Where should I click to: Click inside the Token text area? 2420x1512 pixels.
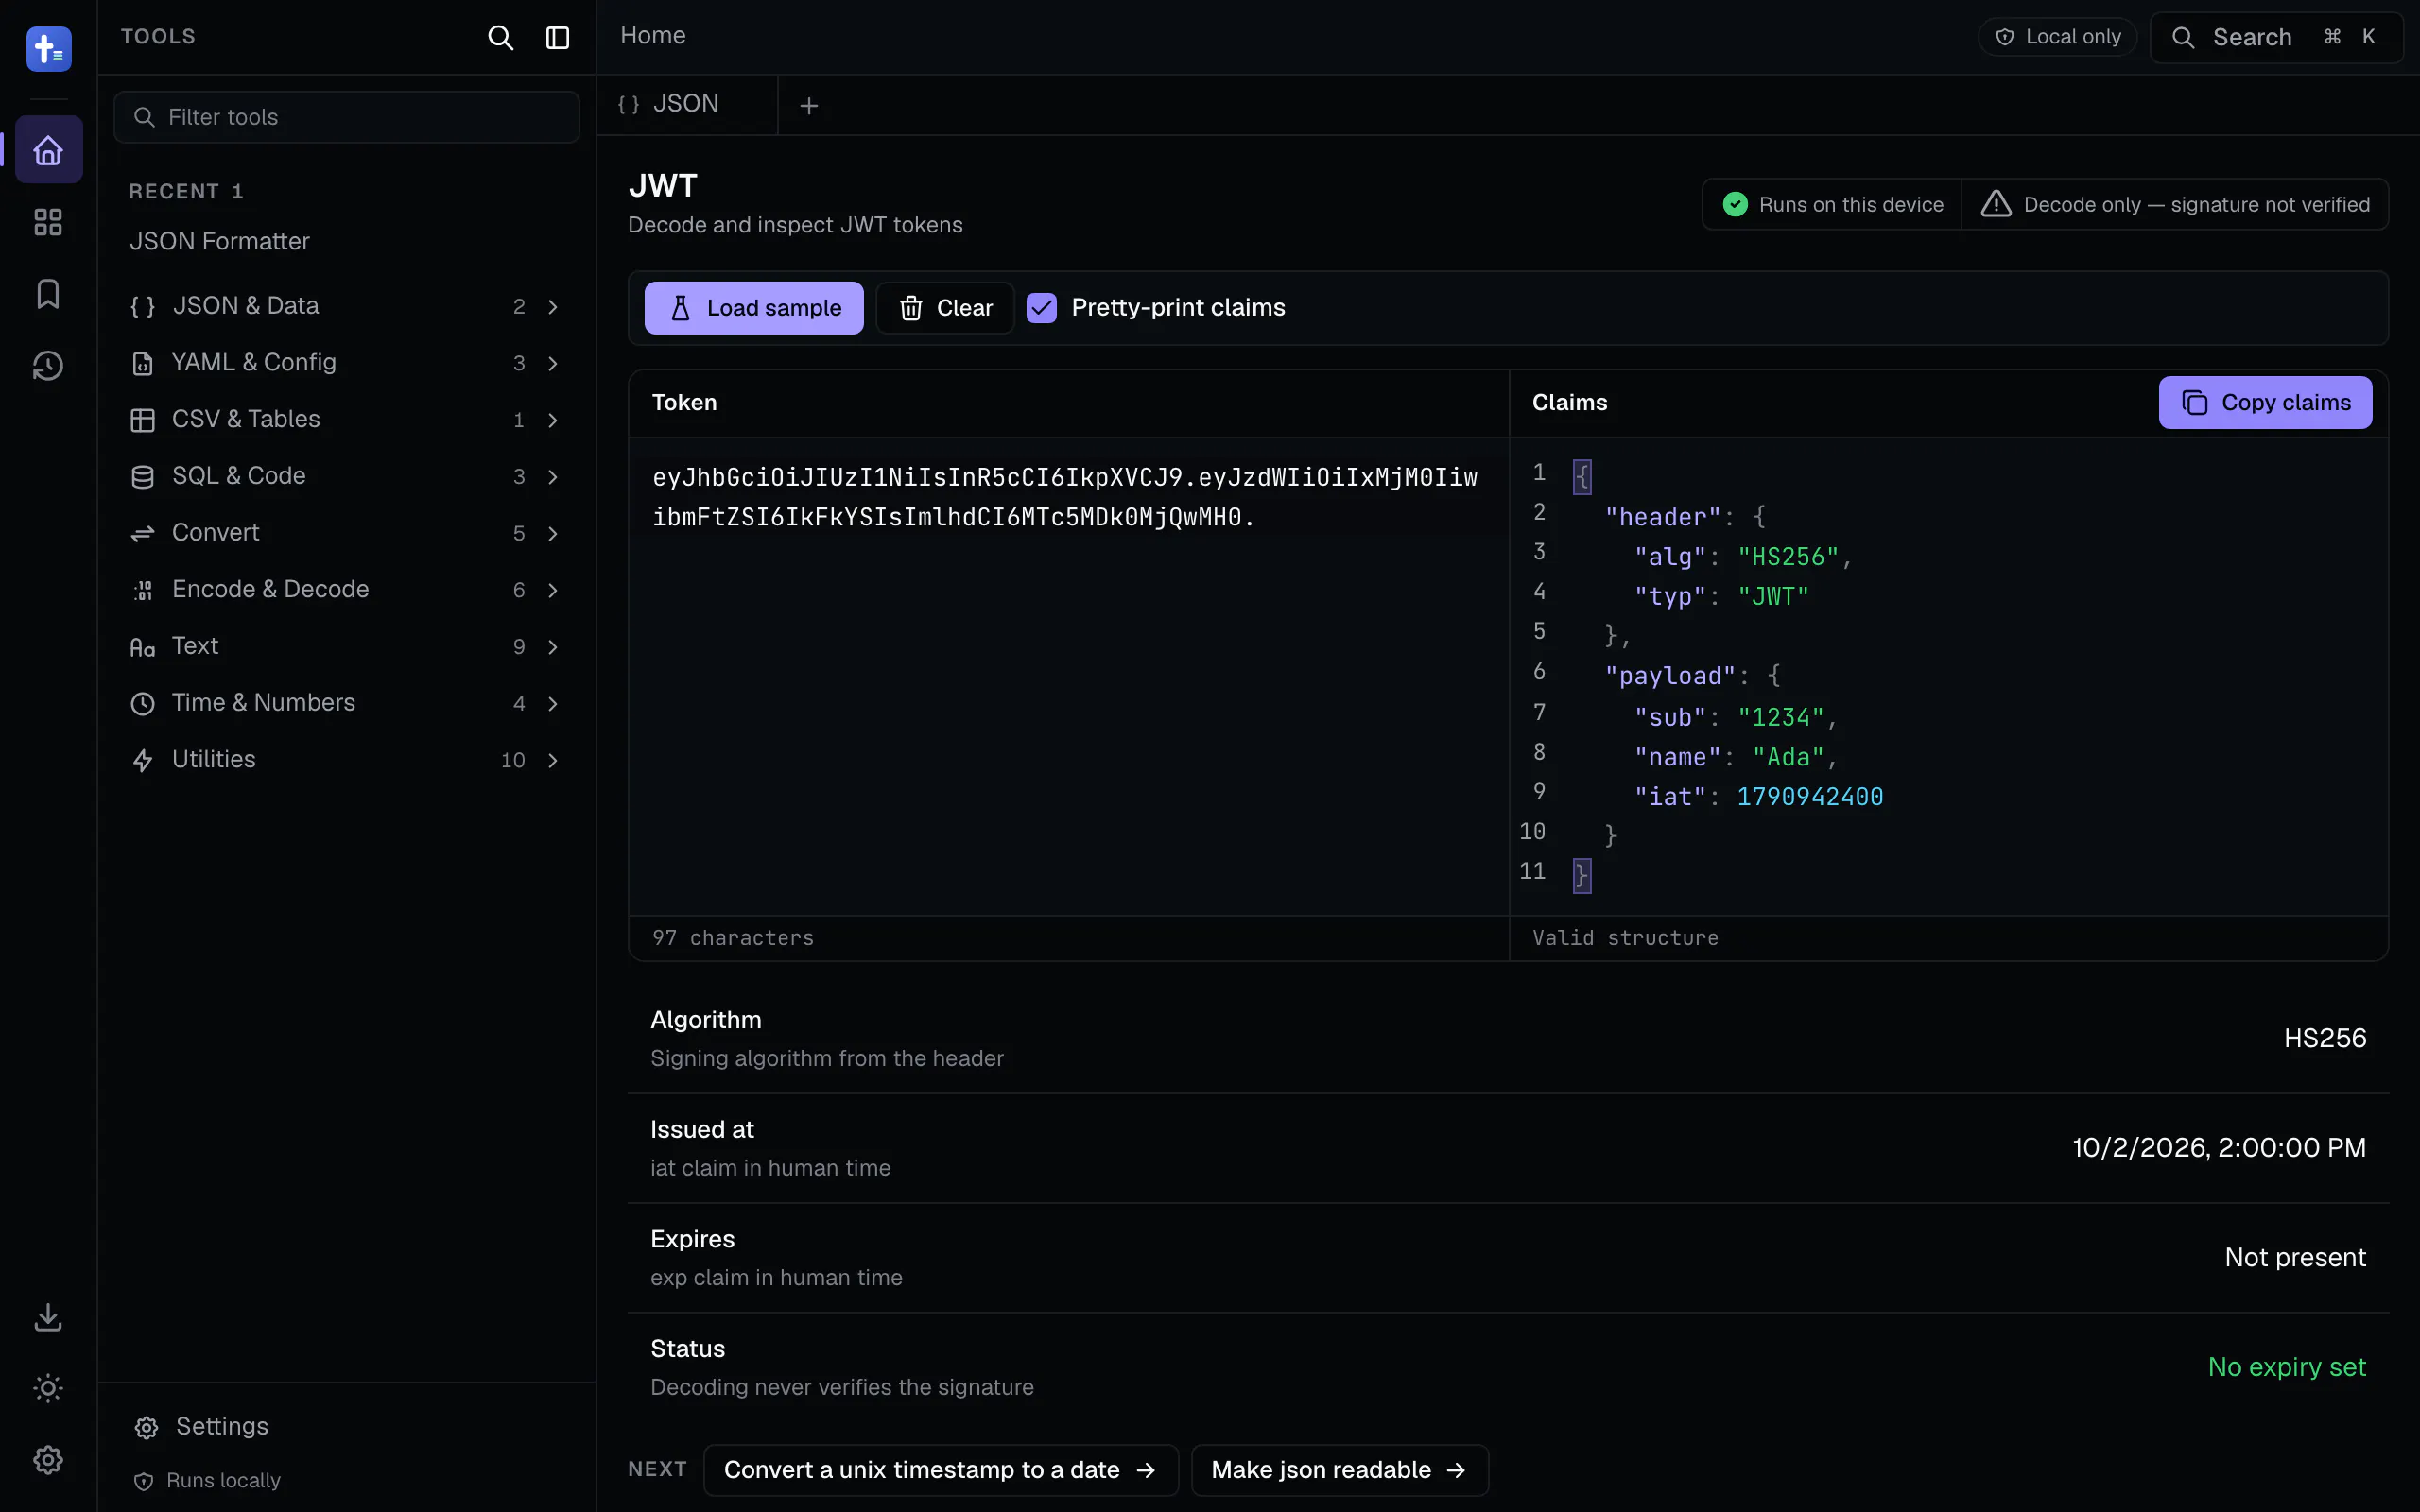click(1068, 676)
